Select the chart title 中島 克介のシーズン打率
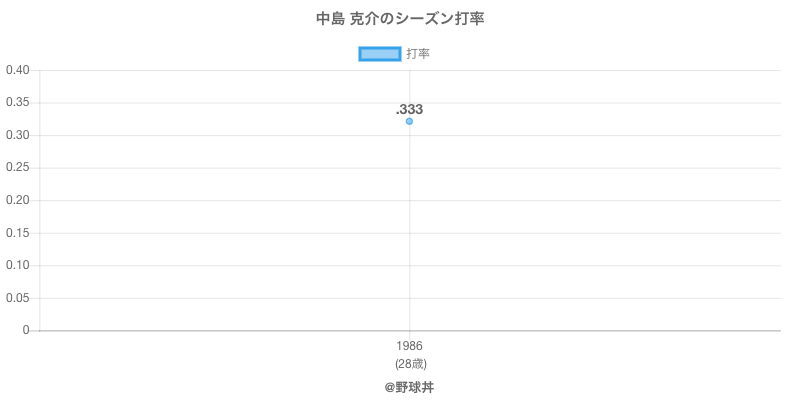 (x=400, y=19)
